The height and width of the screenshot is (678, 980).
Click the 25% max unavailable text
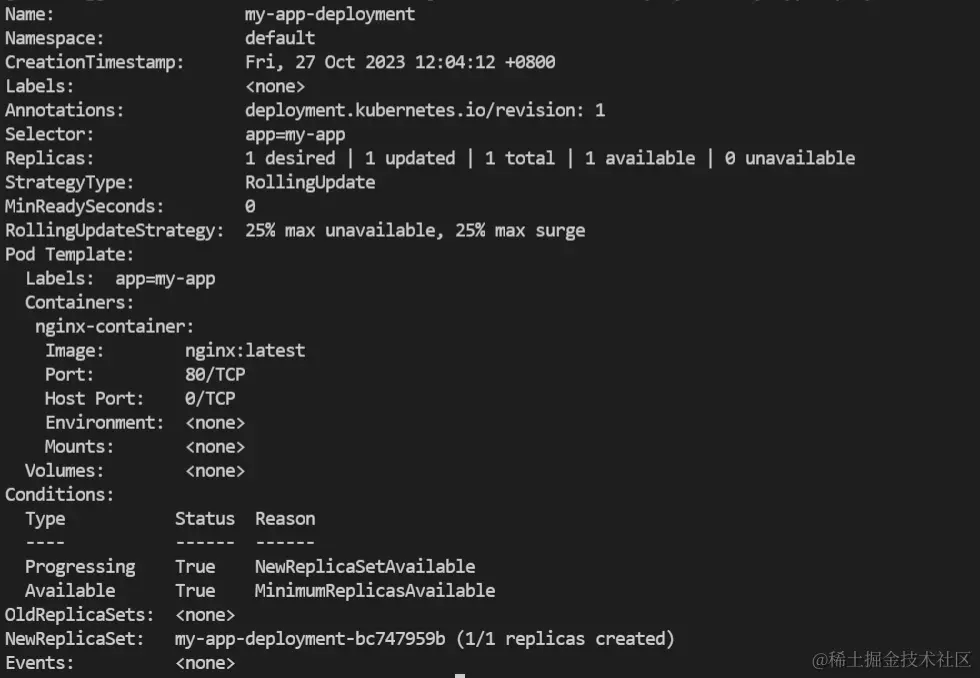(x=340, y=231)
